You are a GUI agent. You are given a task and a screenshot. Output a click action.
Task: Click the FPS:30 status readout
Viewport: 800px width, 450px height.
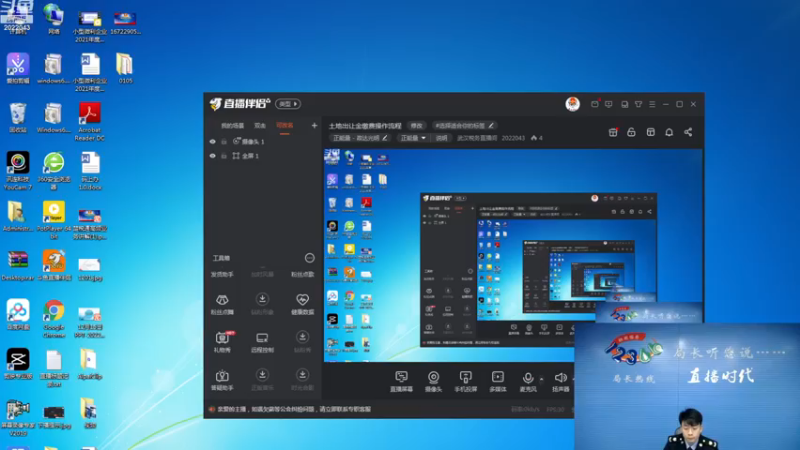(x=555, y=409)
